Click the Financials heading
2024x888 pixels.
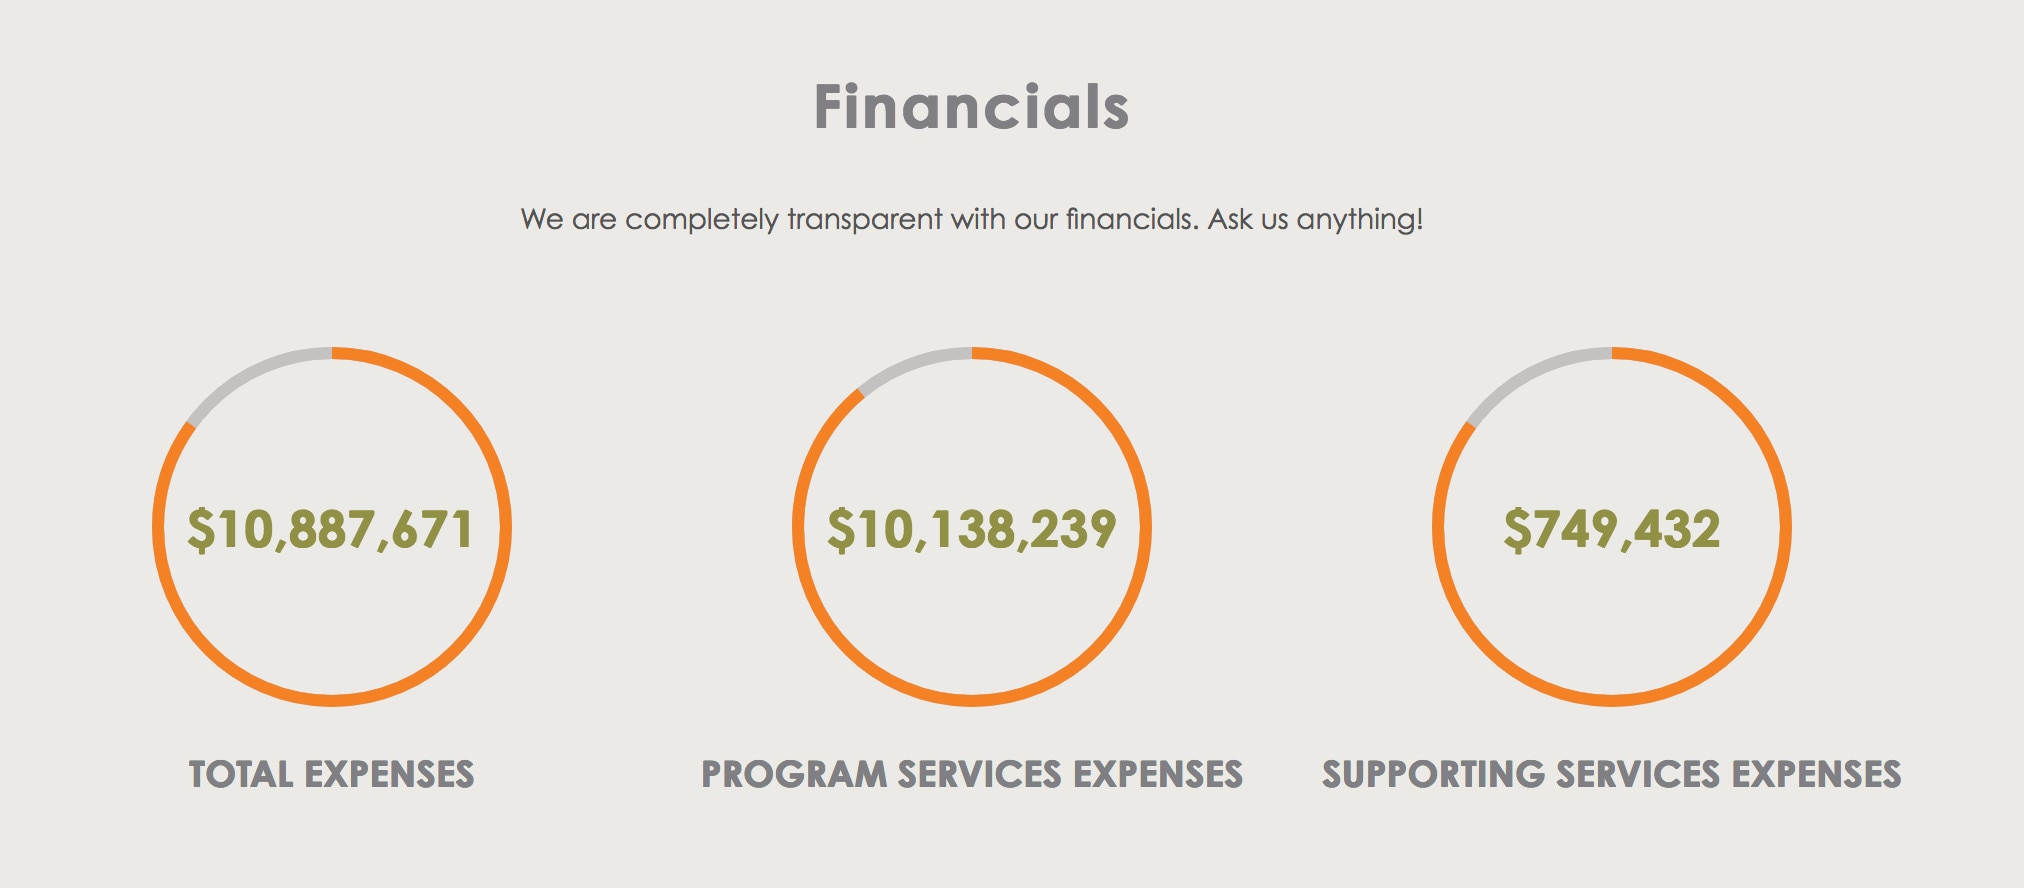click(x=971, y=107)
